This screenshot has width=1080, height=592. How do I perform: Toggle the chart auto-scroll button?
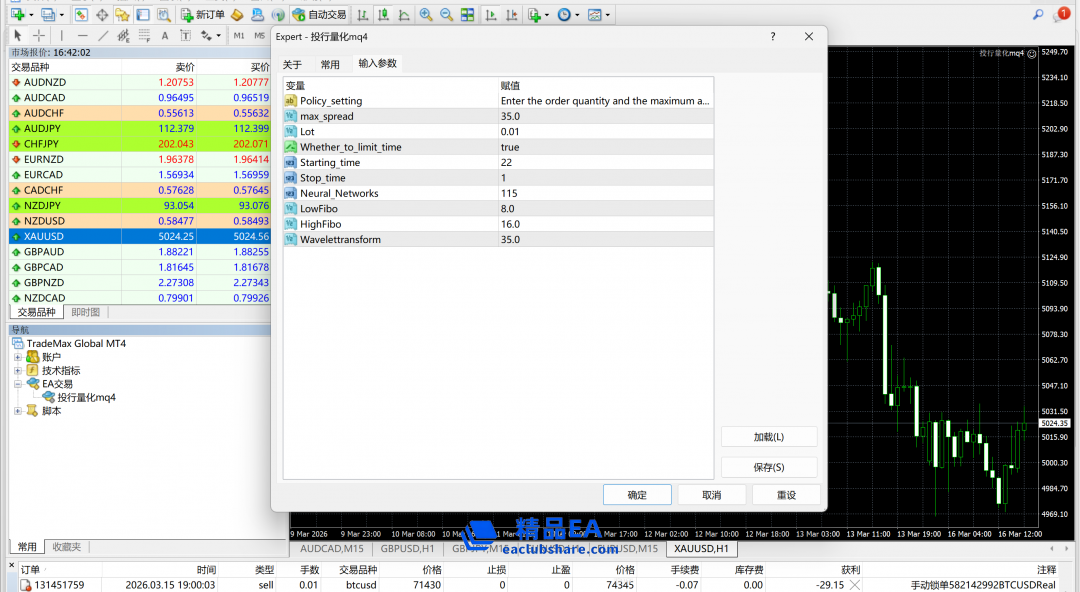[x=492, y=15]
